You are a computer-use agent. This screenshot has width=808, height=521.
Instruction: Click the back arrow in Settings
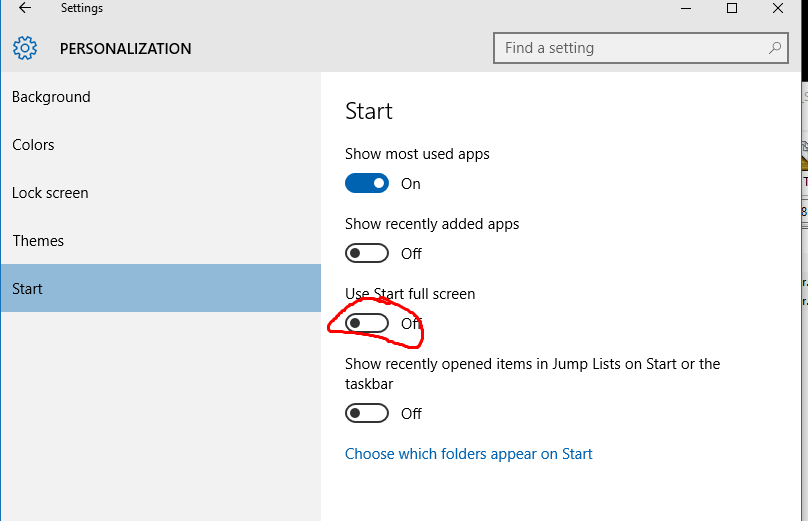pos(25,8)
